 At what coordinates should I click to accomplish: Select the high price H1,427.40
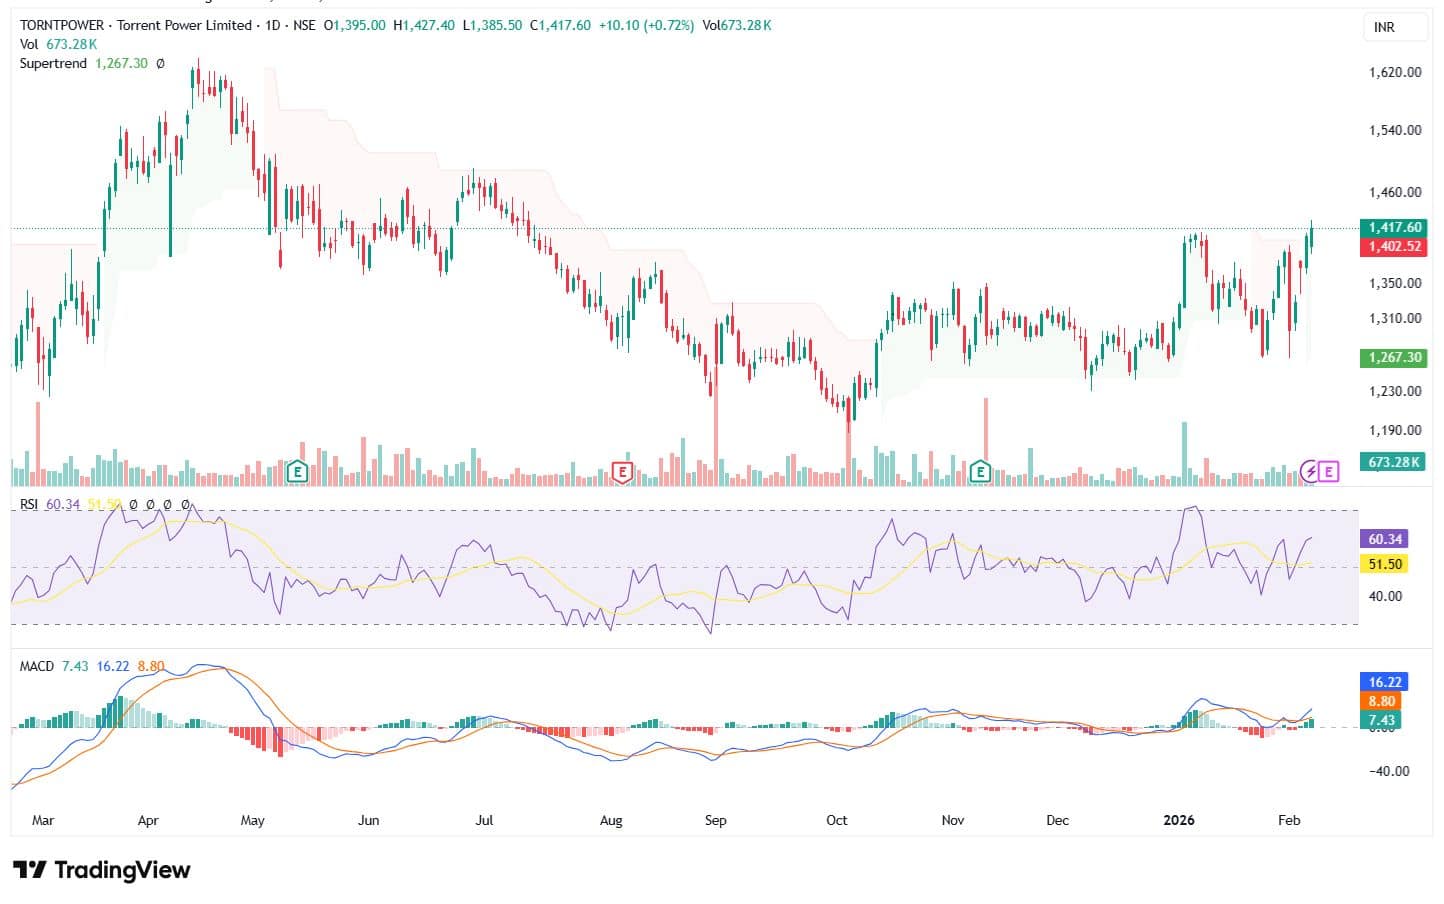click(424, 25)
